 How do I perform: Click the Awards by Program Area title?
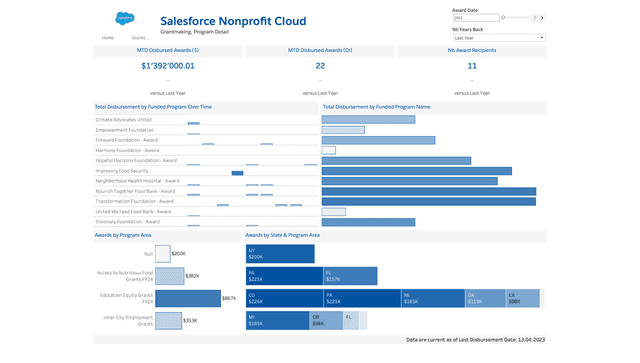[123, 235]
